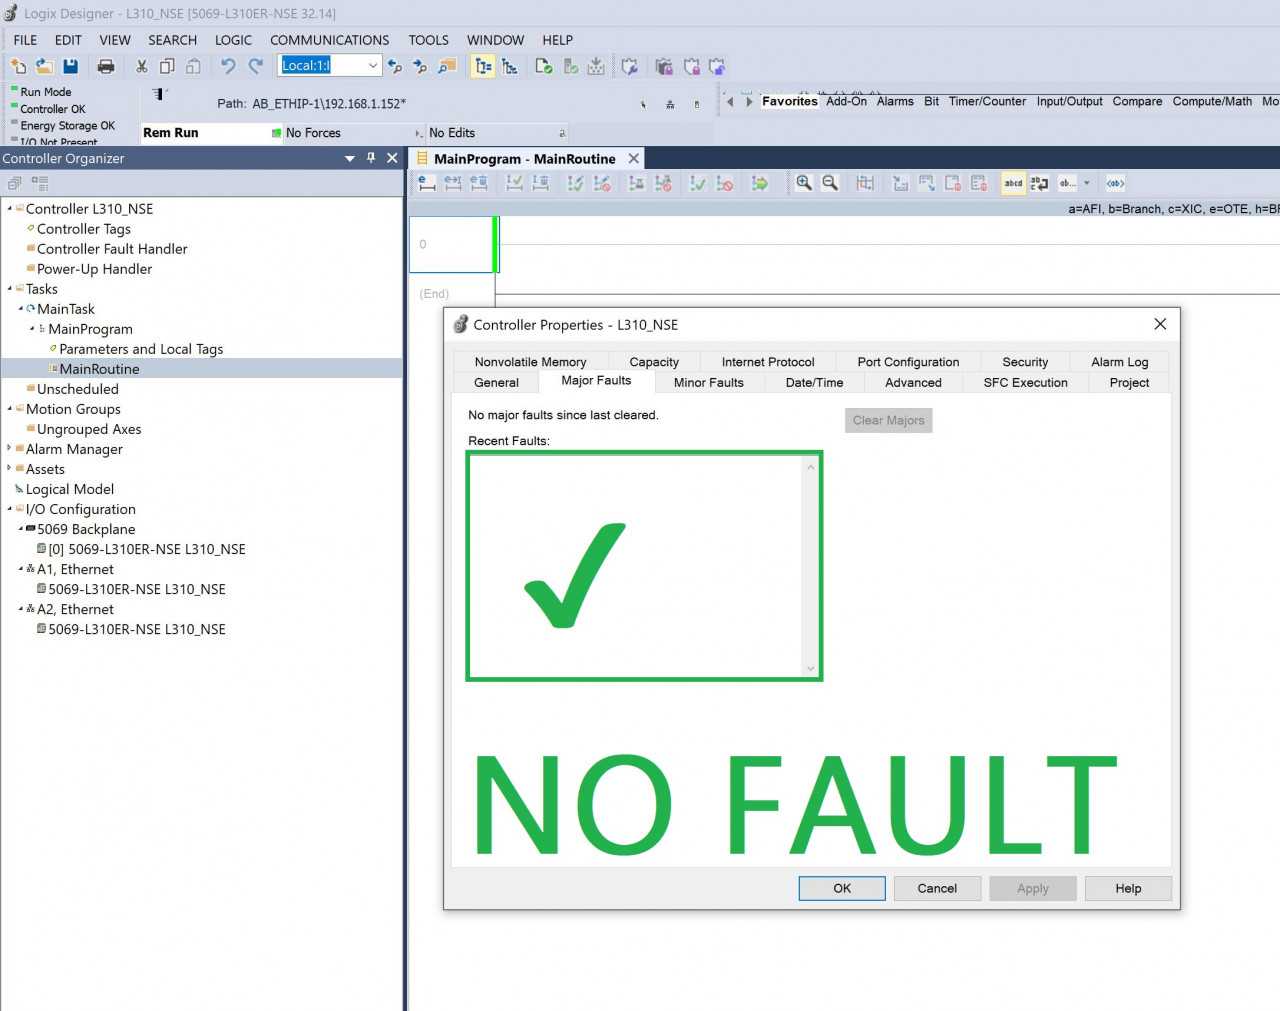Select rung 0 in the ladder editor
The width and height of the screenshot is (1280, 1011).
[x=452, y=244]
